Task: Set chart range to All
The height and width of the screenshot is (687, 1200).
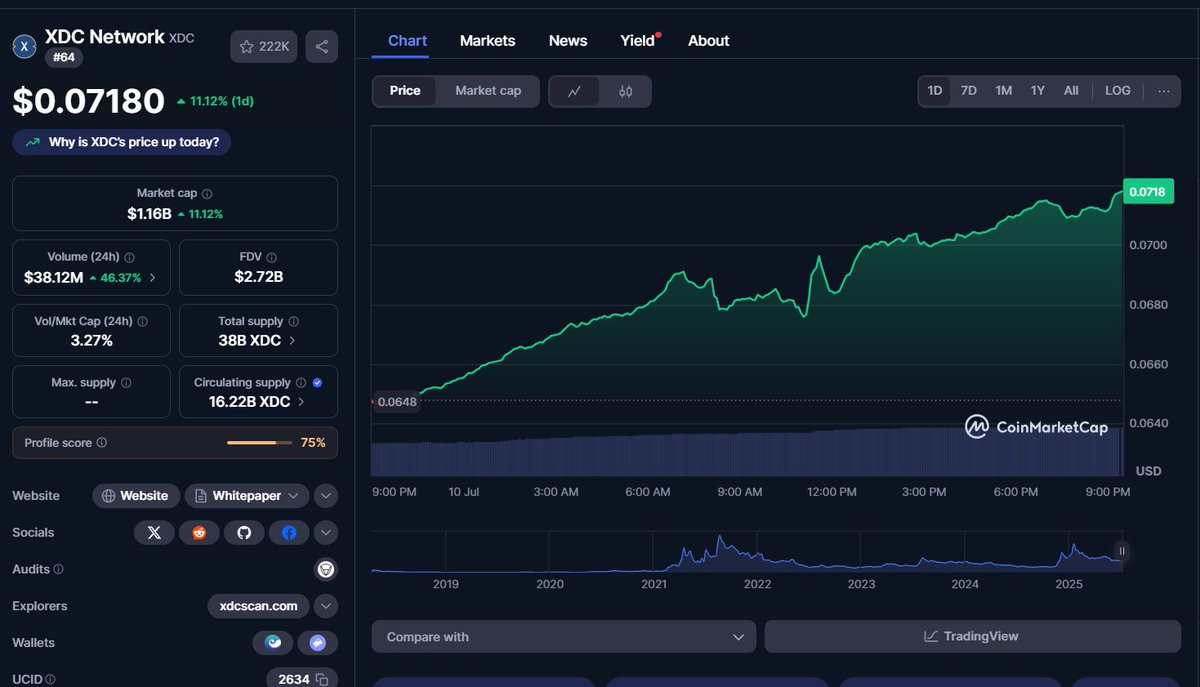Action: point(1071,91)
